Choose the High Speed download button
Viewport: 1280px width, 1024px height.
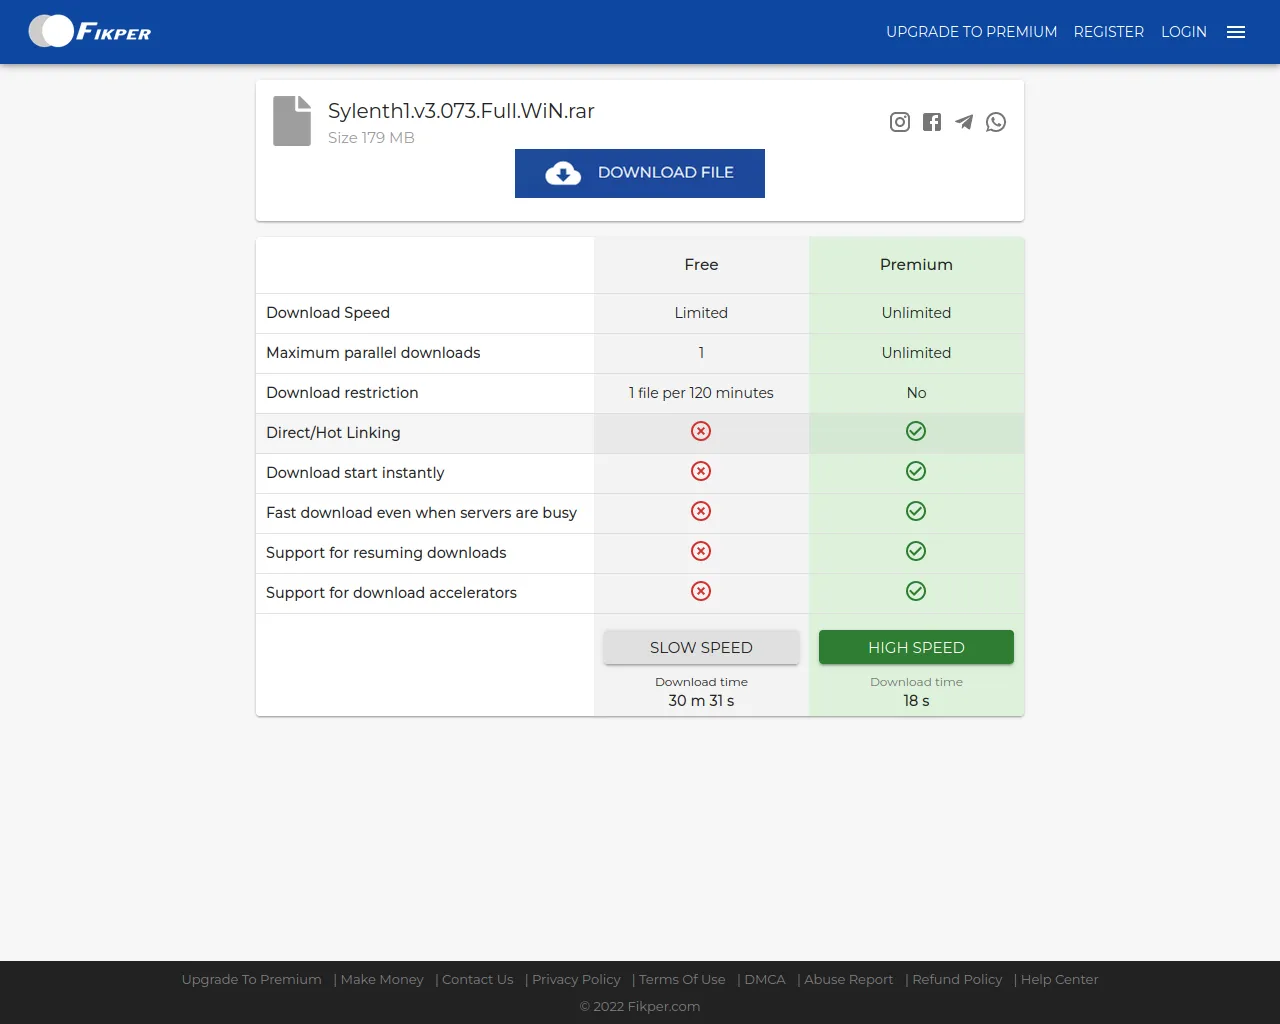(x=916, y=647)
